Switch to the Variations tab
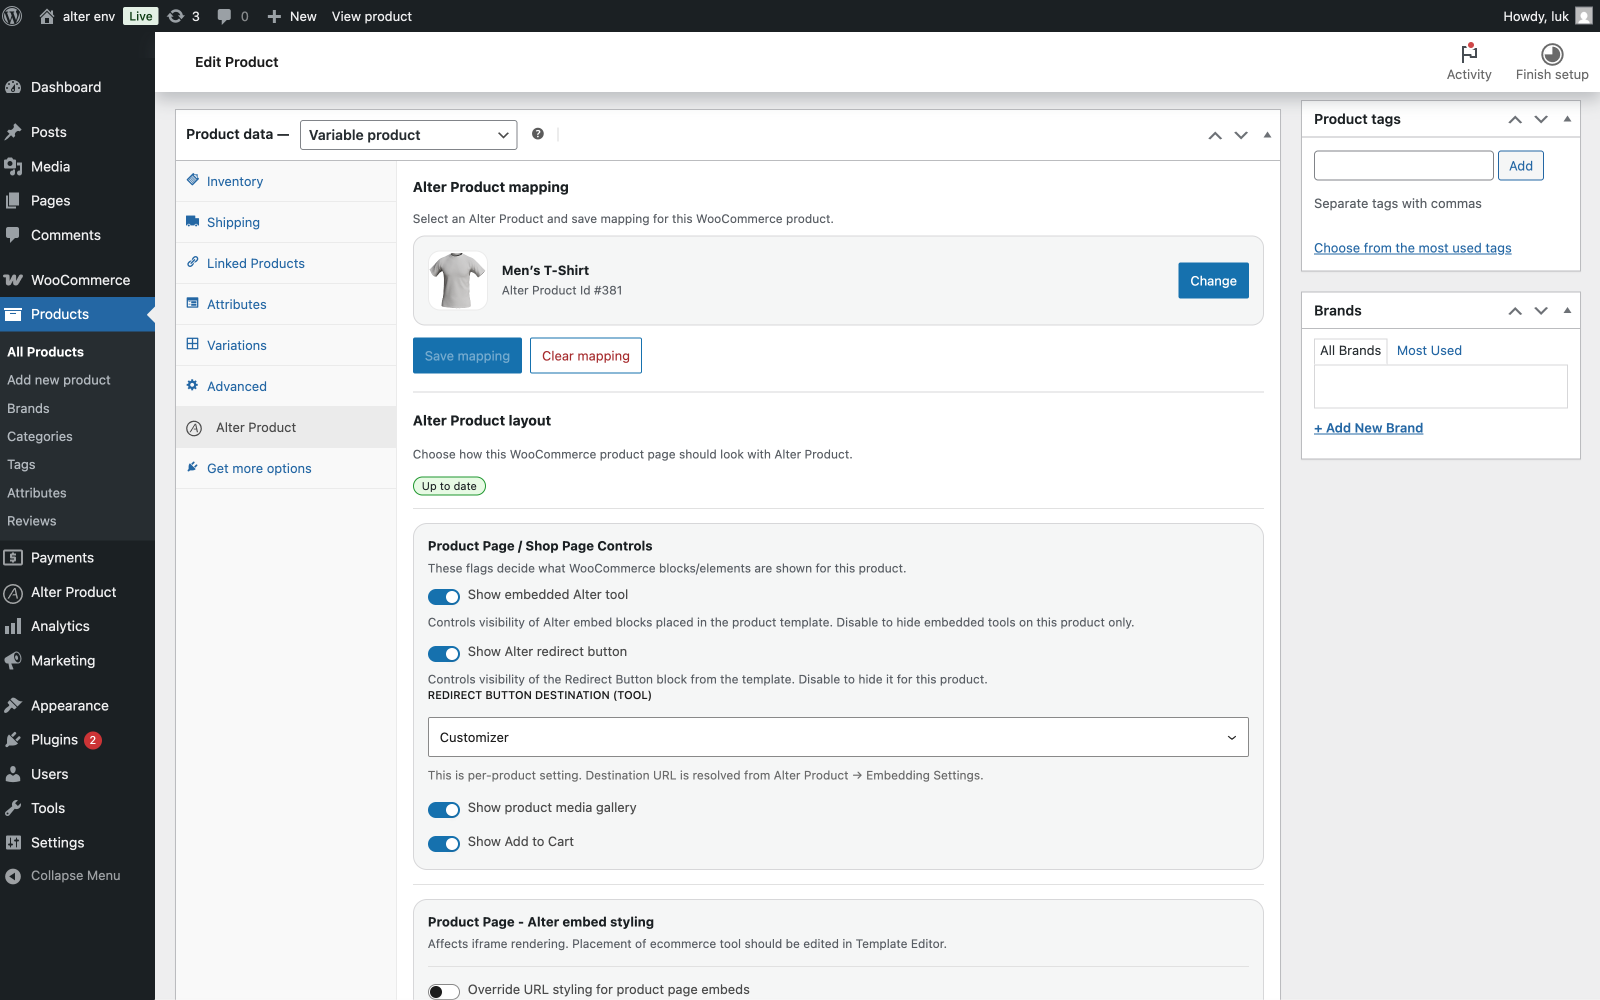Screen dimensions: 1600x1000 pos(236,344)
